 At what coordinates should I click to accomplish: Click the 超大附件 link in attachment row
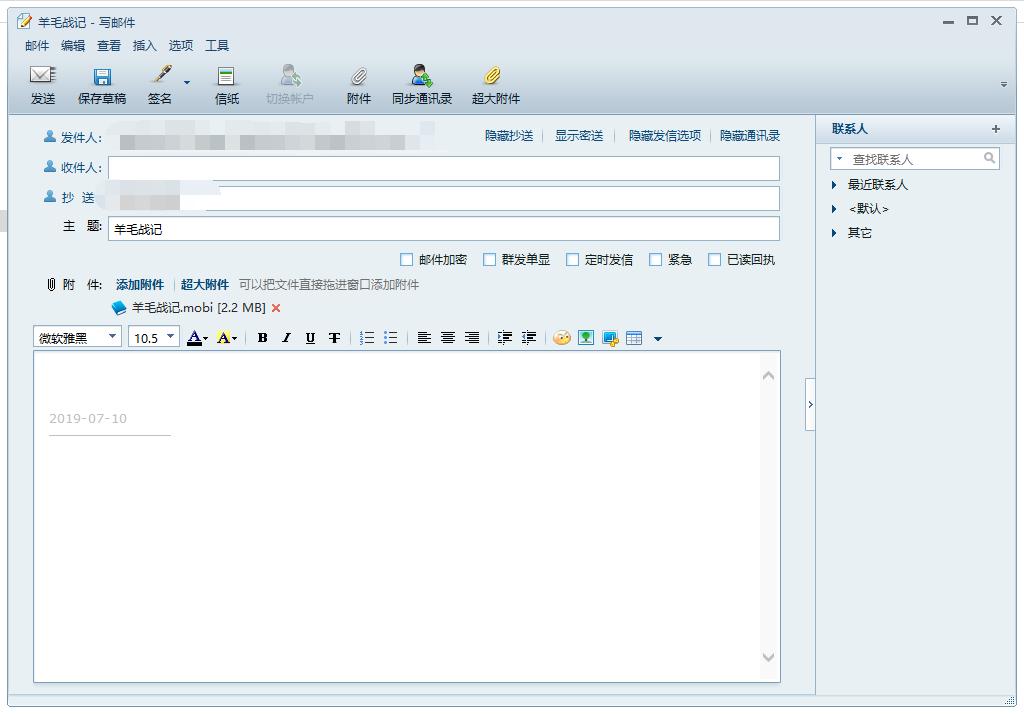[x=204, y=284]
